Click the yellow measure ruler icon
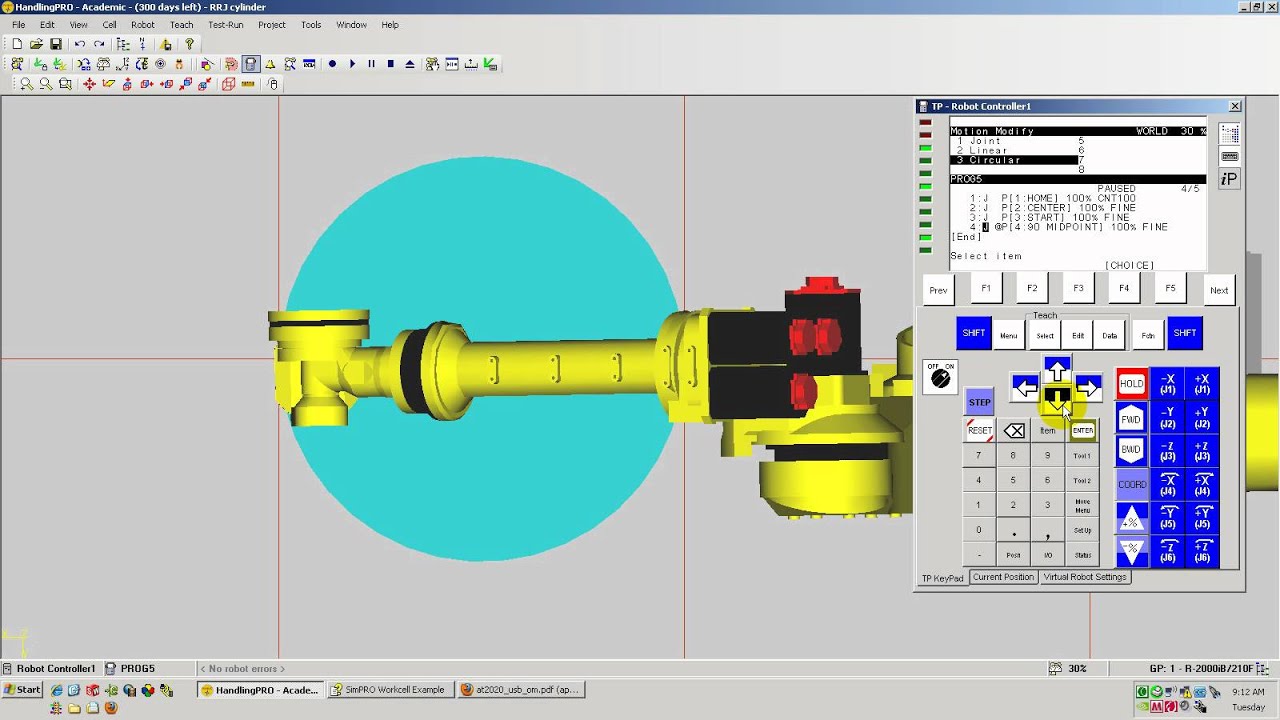Screen dimensions: 1280x720 tap(248, 84)
